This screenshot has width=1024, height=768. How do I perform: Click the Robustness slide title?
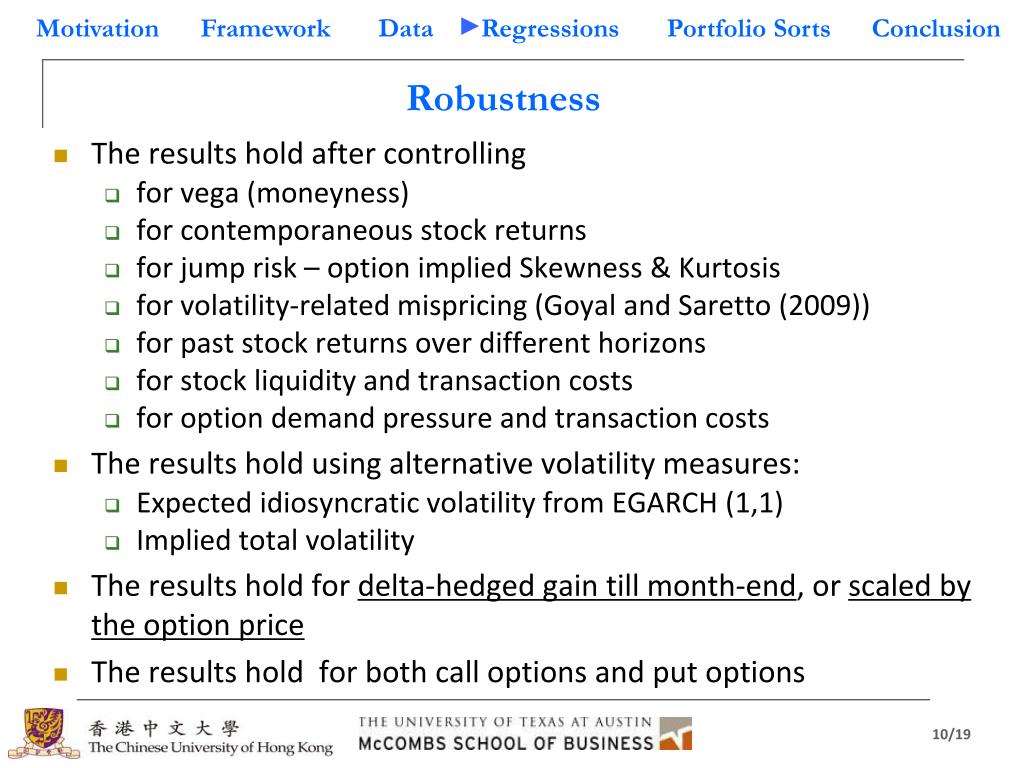pyautogui.click(x=503, y=99)
